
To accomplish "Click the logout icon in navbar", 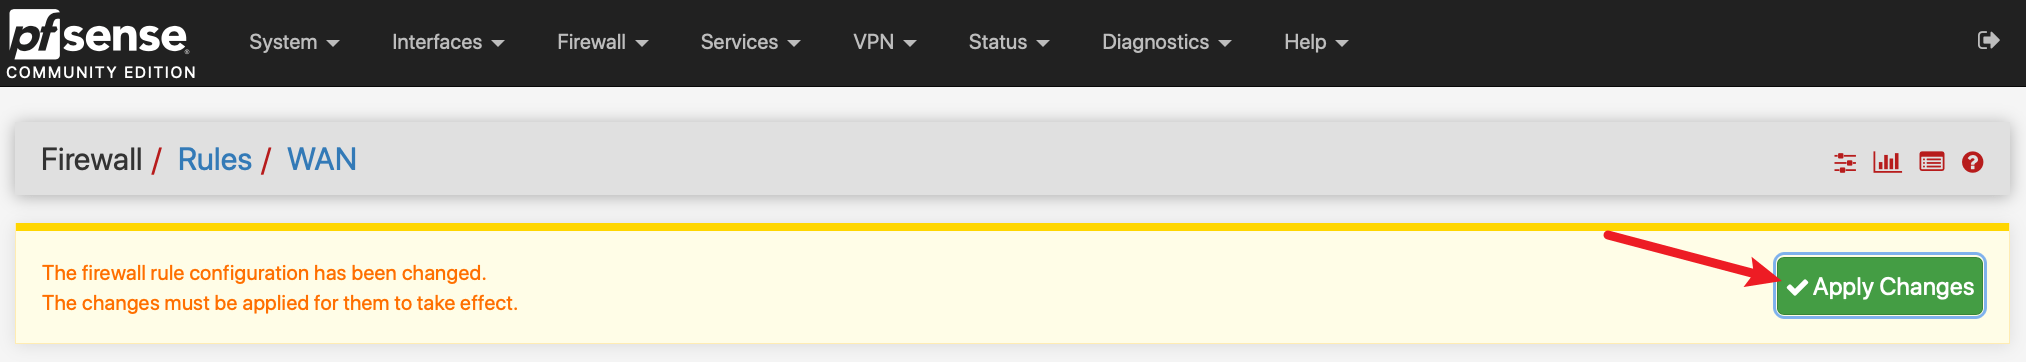I will [1988, 40].
